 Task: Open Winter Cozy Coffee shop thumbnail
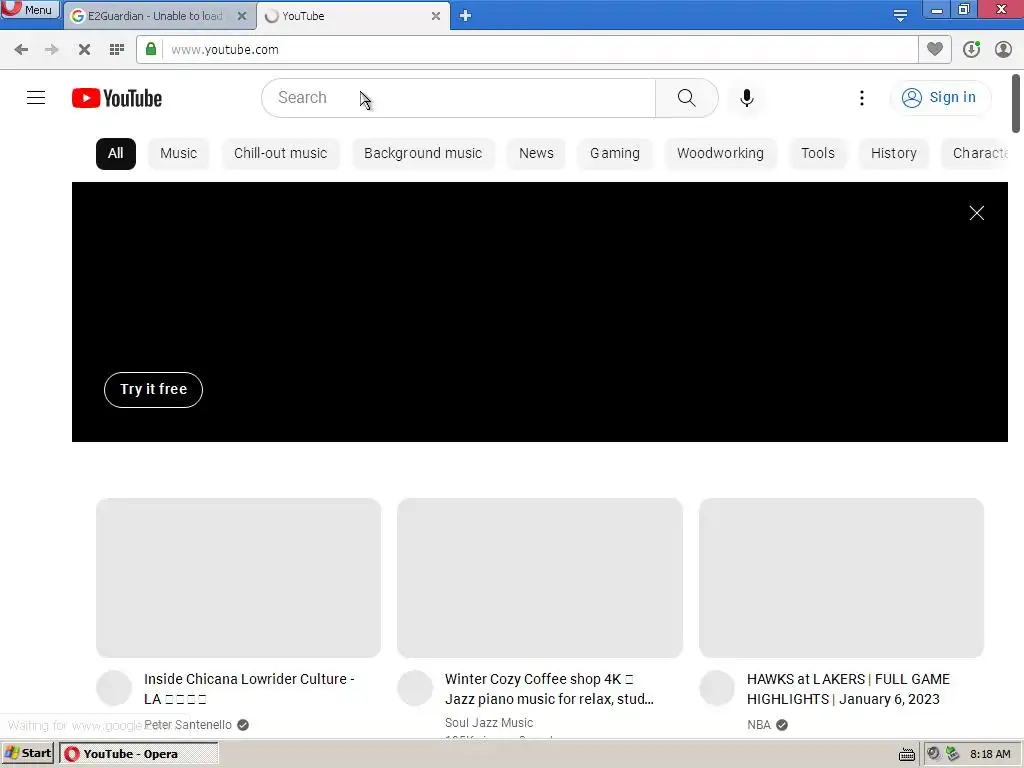540,578
